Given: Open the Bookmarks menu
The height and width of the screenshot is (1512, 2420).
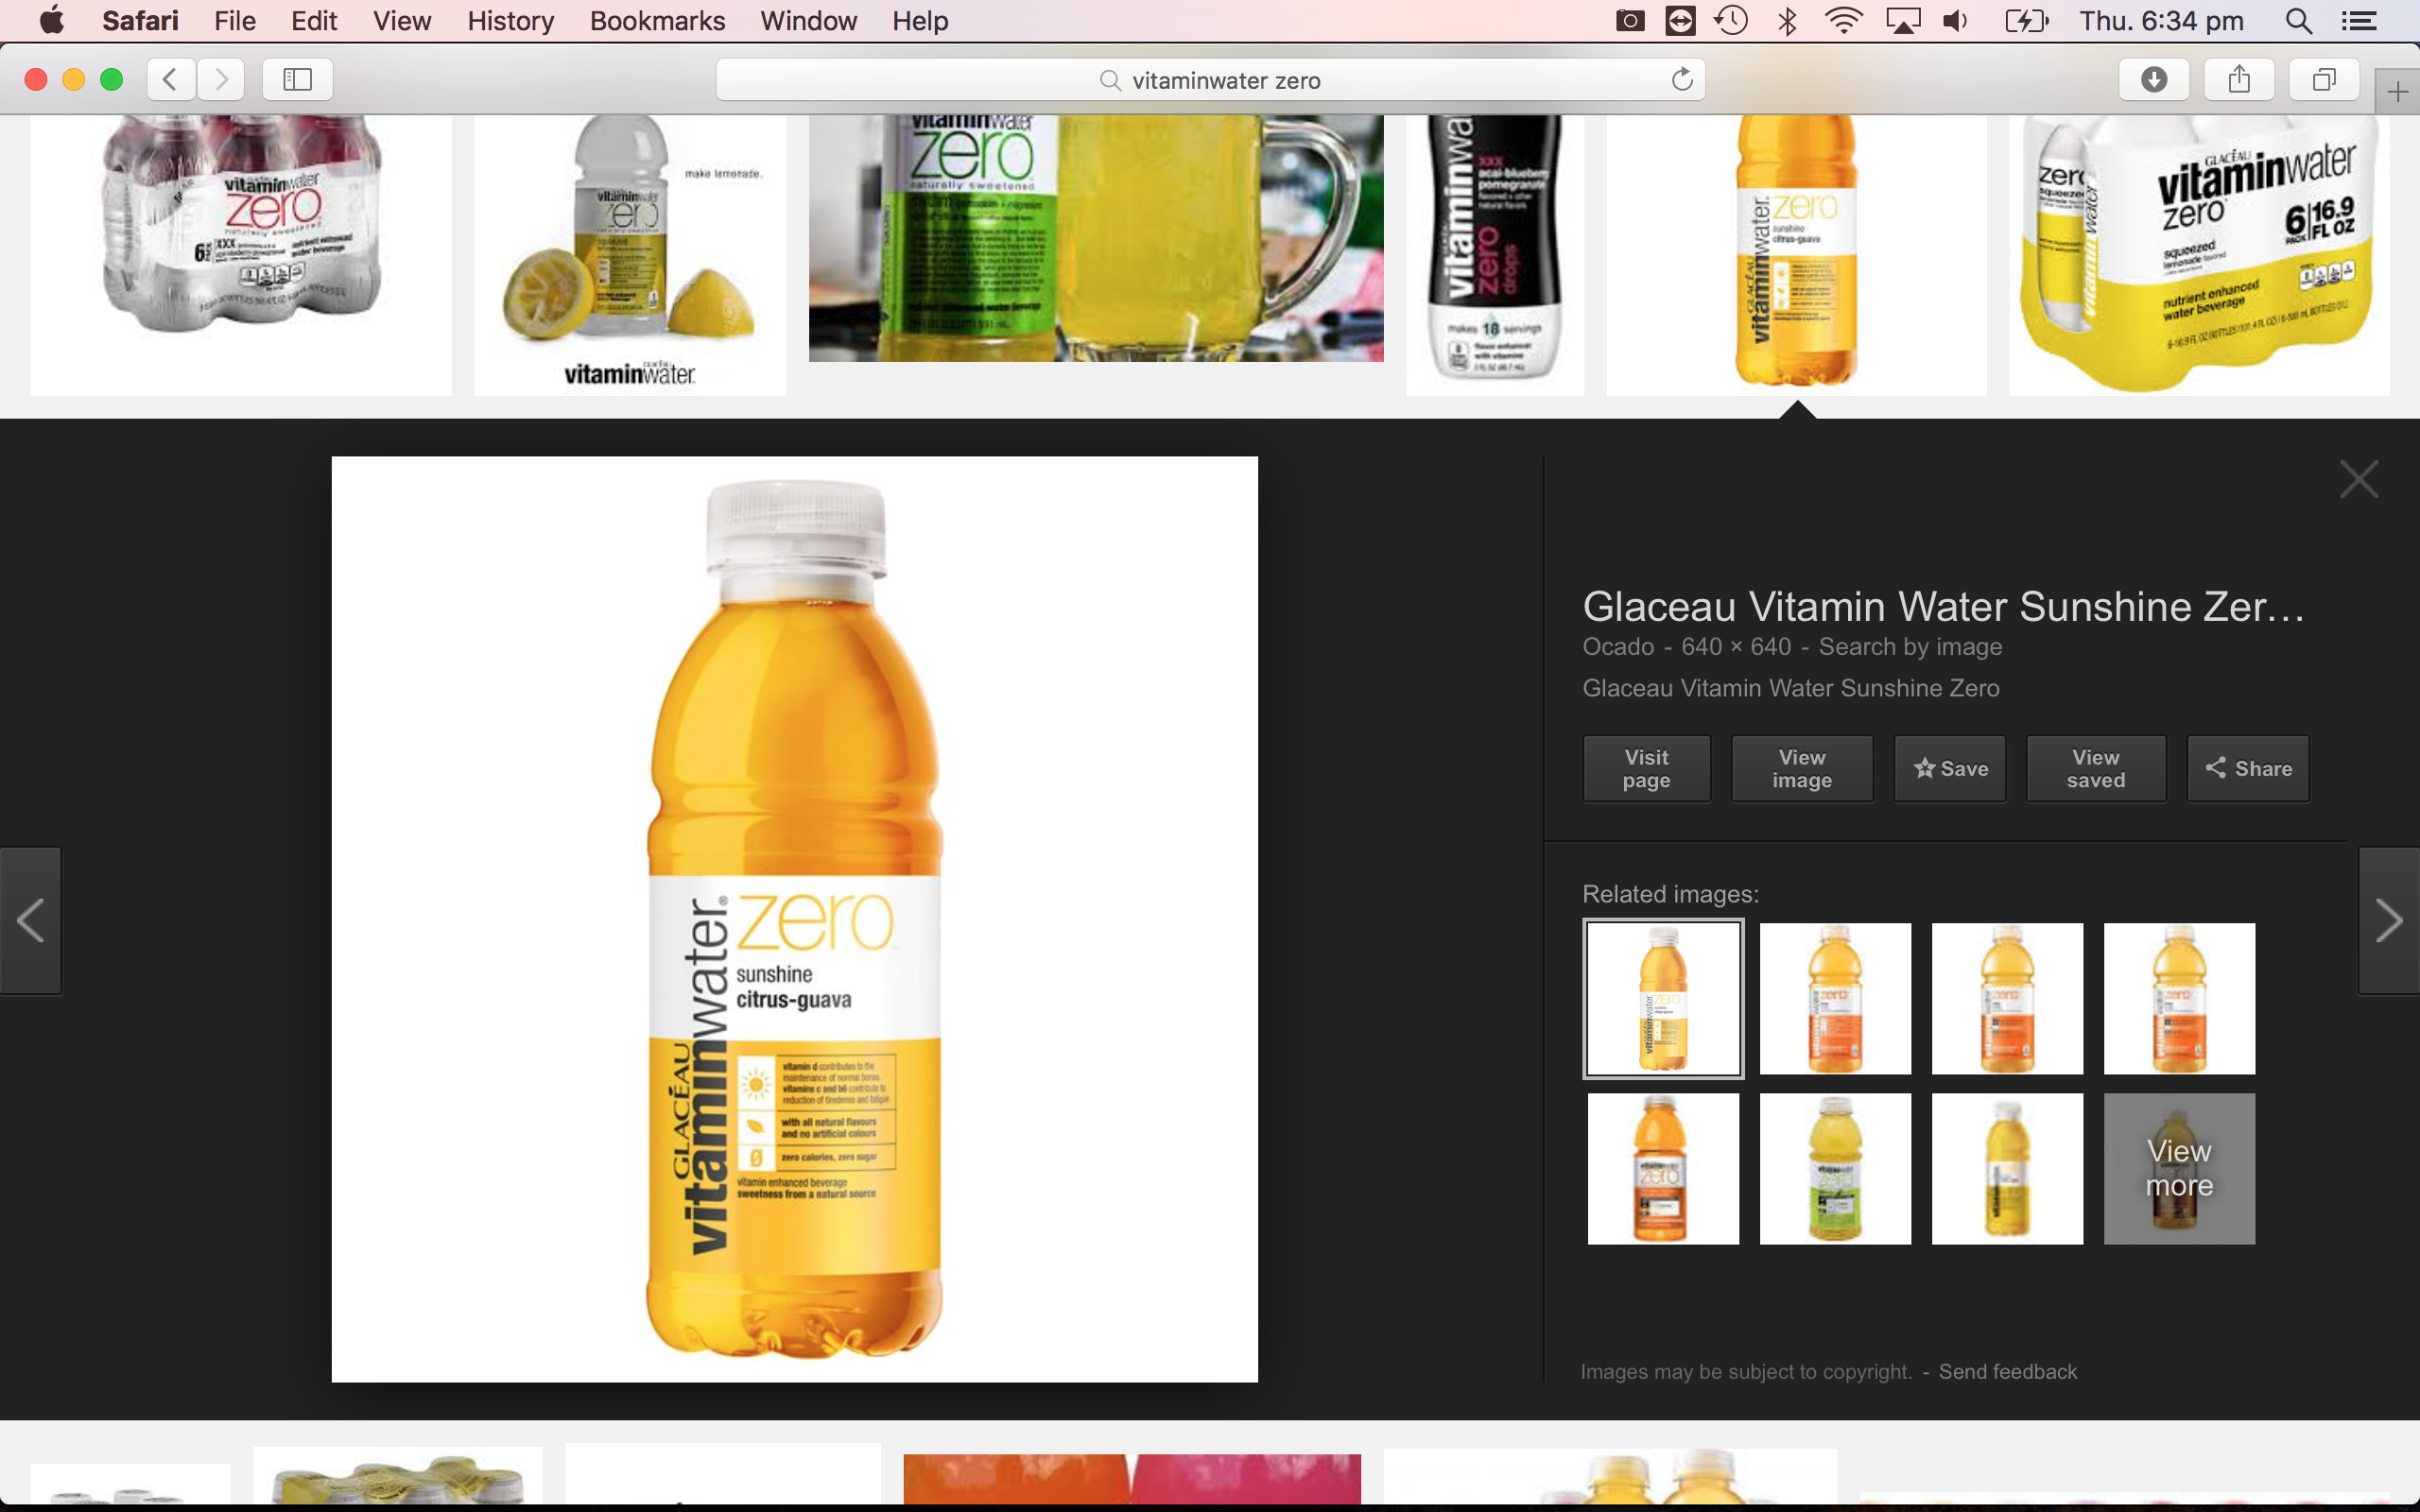Looking at the screenshot, I should tap(657, 21).
